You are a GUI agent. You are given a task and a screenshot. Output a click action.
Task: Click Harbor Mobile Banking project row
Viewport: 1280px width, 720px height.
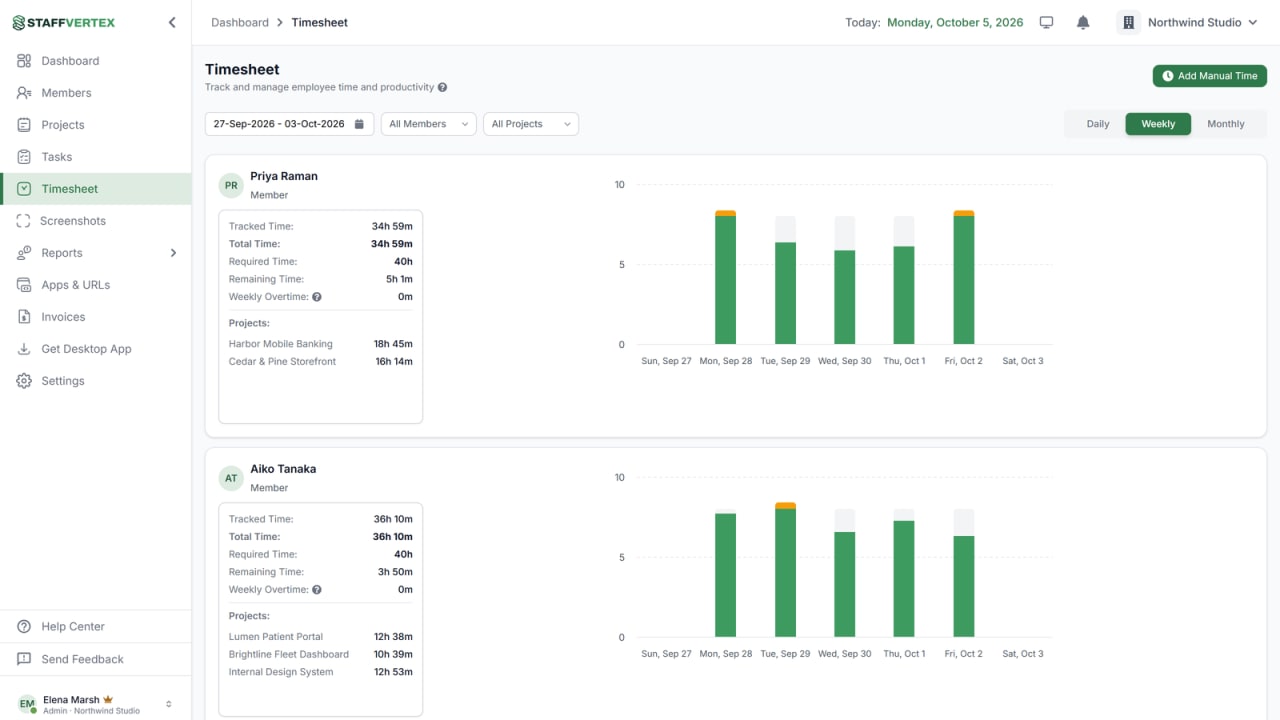click(321, 344)
